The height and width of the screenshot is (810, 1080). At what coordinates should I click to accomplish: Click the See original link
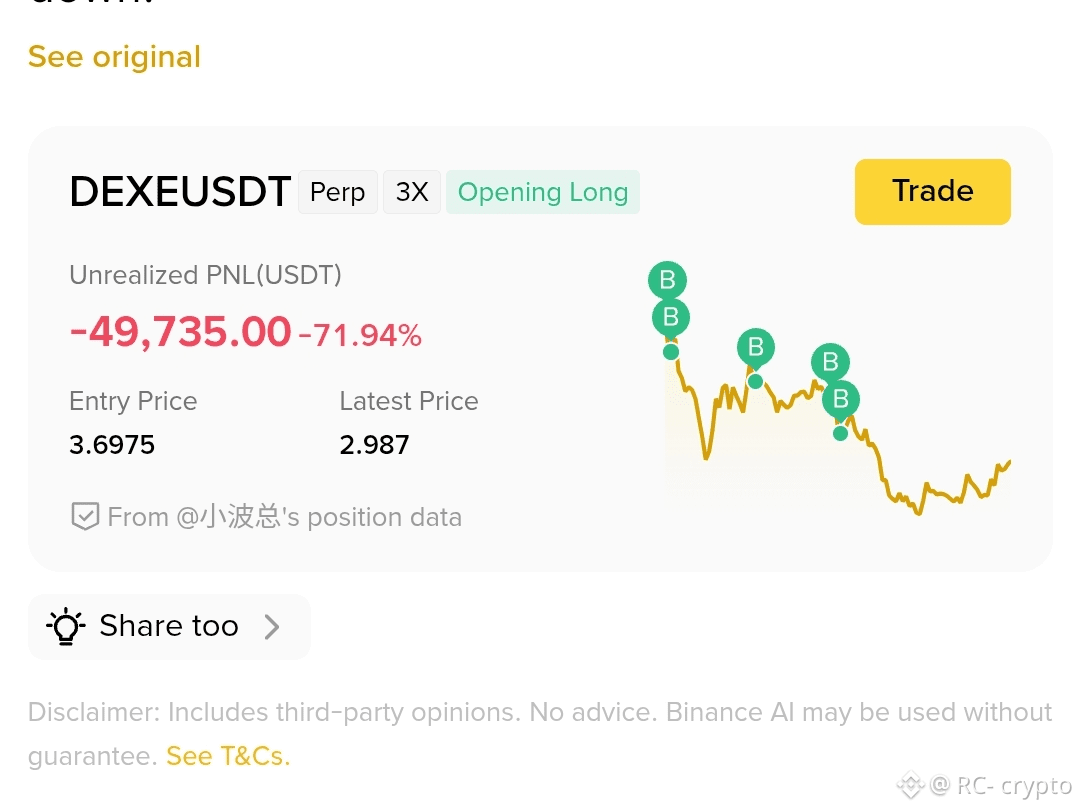click(114, 57)
